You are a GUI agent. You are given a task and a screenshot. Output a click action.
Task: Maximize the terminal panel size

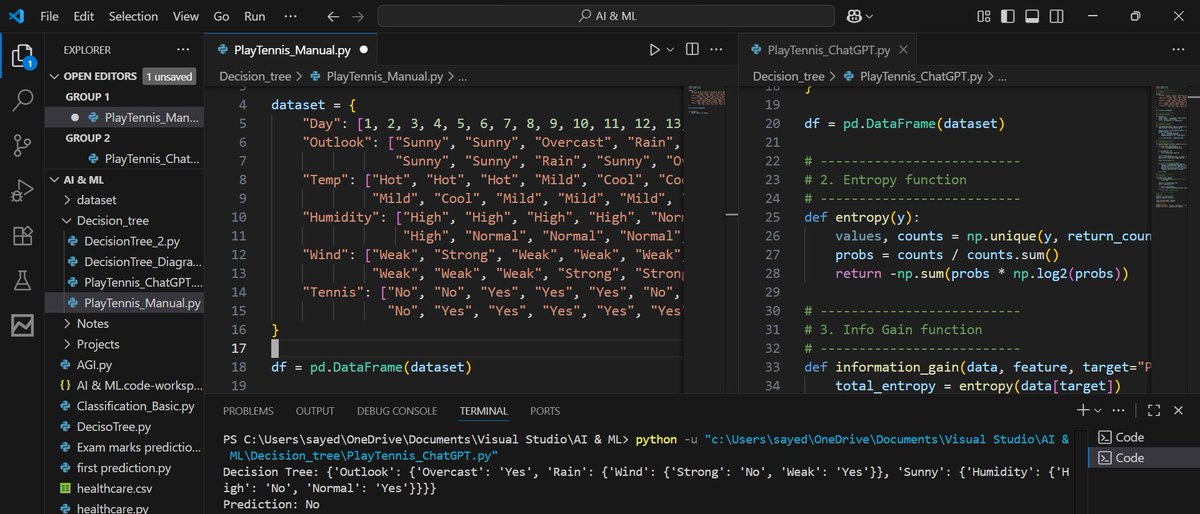1154,410
